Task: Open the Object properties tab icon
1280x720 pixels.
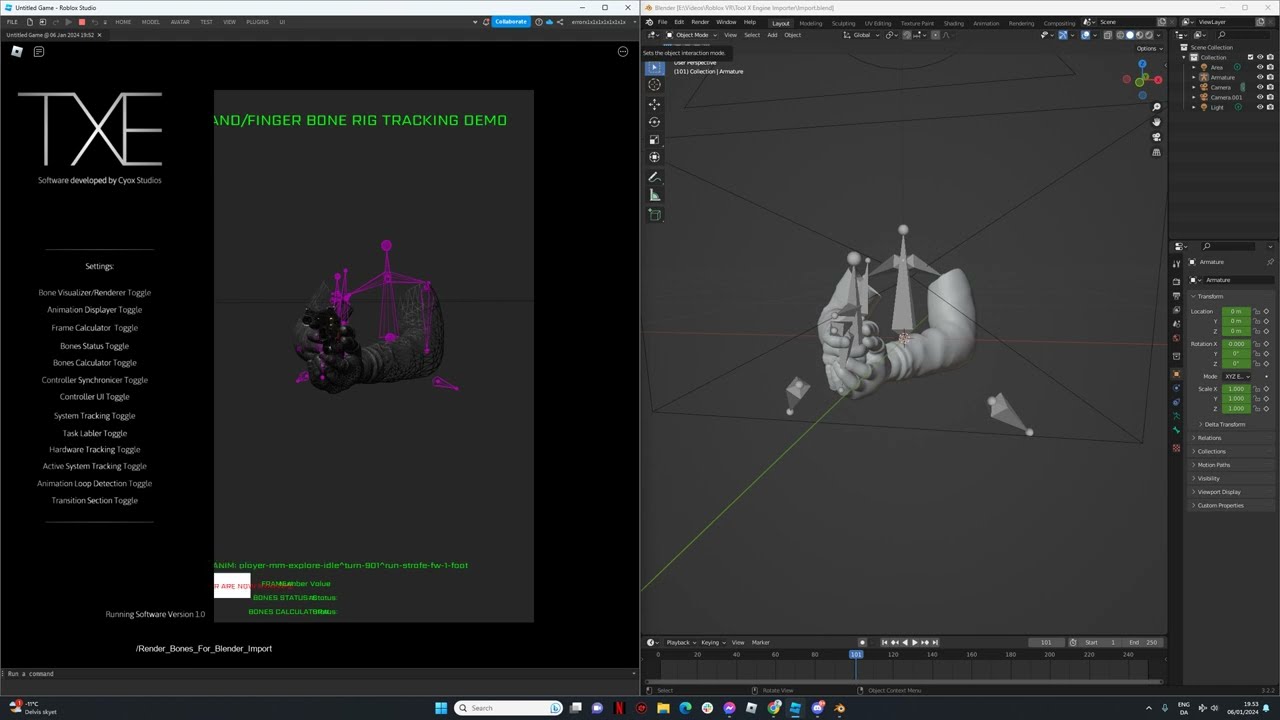Action: tap(1176, 374)
